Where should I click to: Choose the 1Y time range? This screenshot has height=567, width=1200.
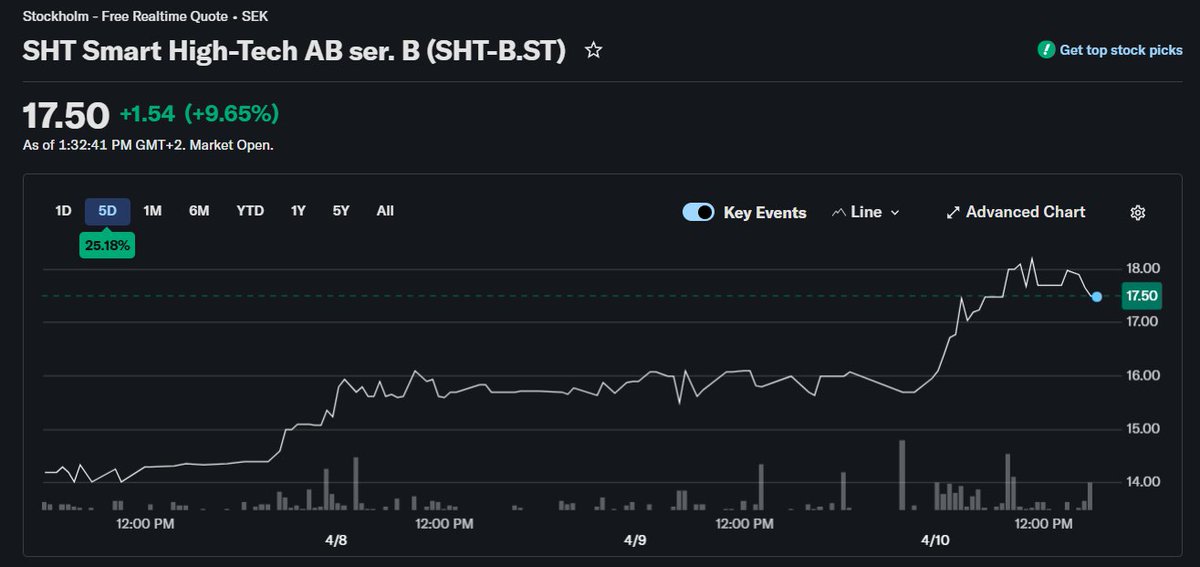[298, 211]
